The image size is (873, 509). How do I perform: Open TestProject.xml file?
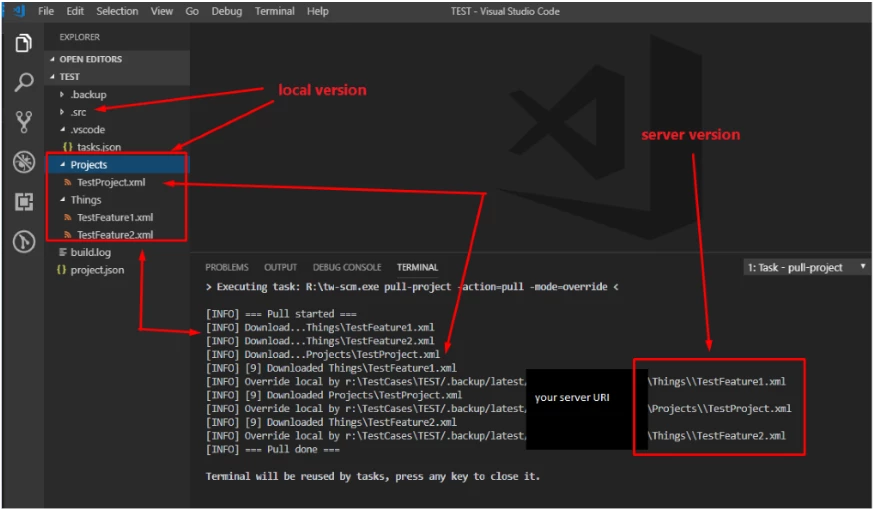pyautogui.click(x=111, y=182)
